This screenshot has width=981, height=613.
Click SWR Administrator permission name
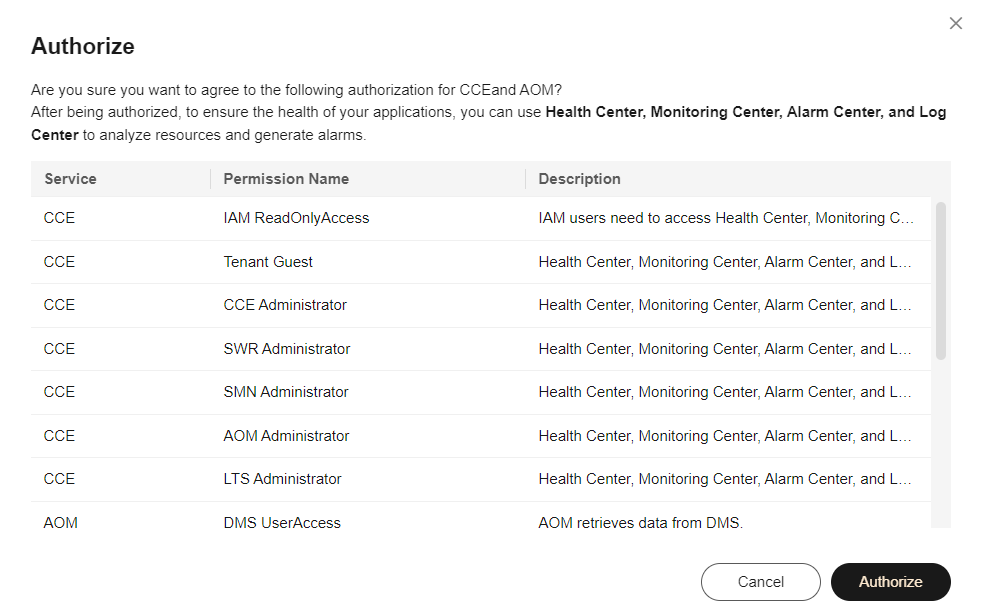pyautogui.click(x=287, y=348)
